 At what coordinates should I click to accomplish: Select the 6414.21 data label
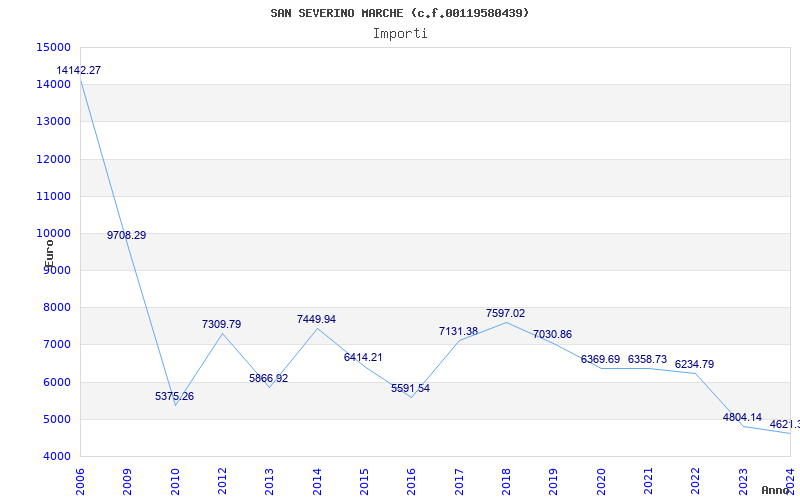click(363, 358)
